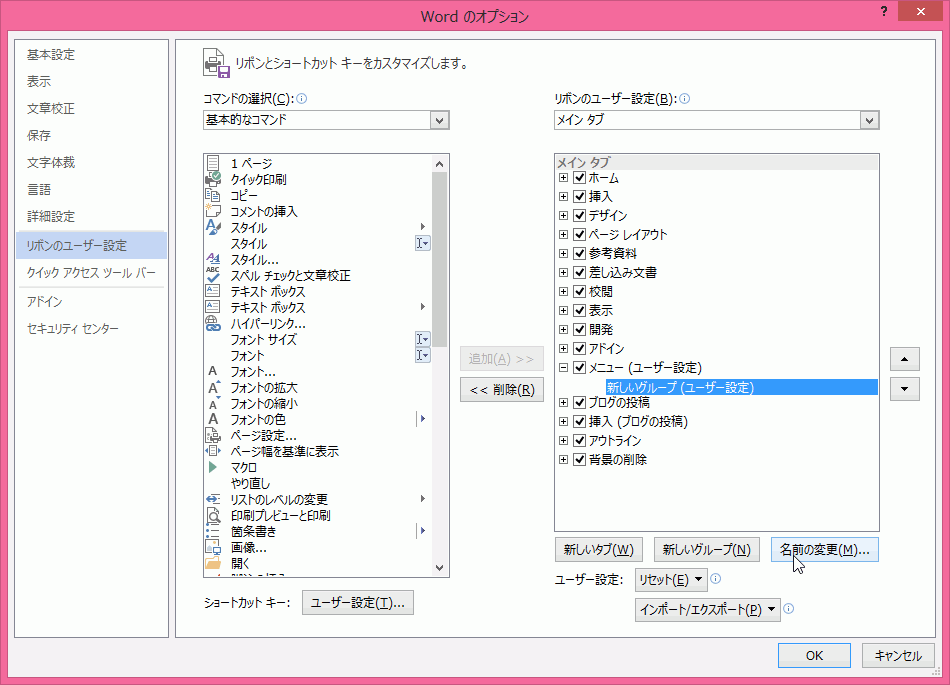
Task: Click the help question mark button
Action: pos(885,11)
